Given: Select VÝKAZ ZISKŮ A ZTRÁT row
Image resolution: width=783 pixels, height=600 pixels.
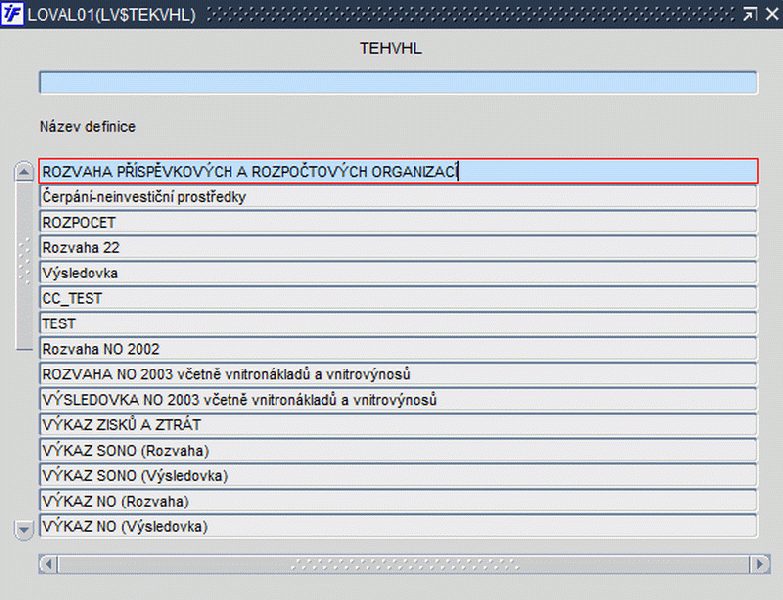Looking at the screenshot, I should pos(398,425).
